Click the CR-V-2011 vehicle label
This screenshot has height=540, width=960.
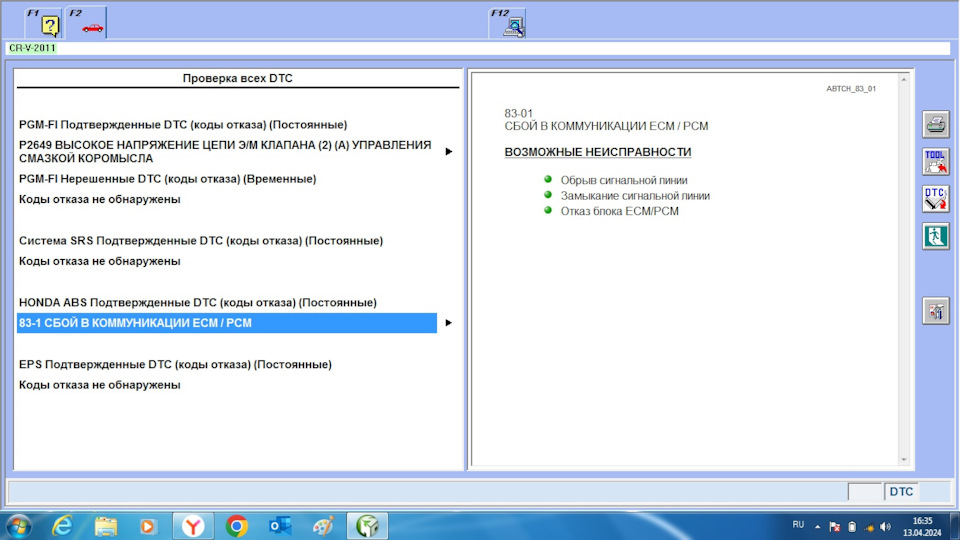[x=32, y=48]
